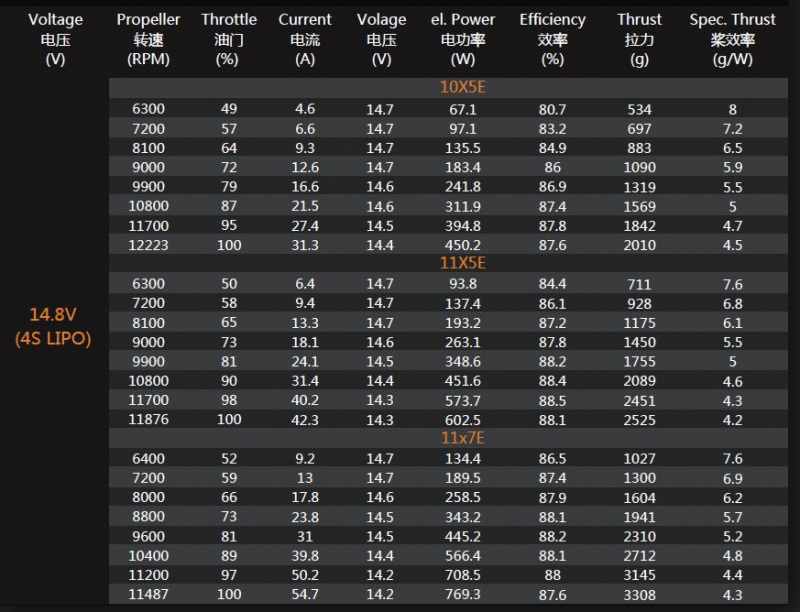Select thrust value 534
This screenshot has height=612, width=800.
click(x=639, y=109)
